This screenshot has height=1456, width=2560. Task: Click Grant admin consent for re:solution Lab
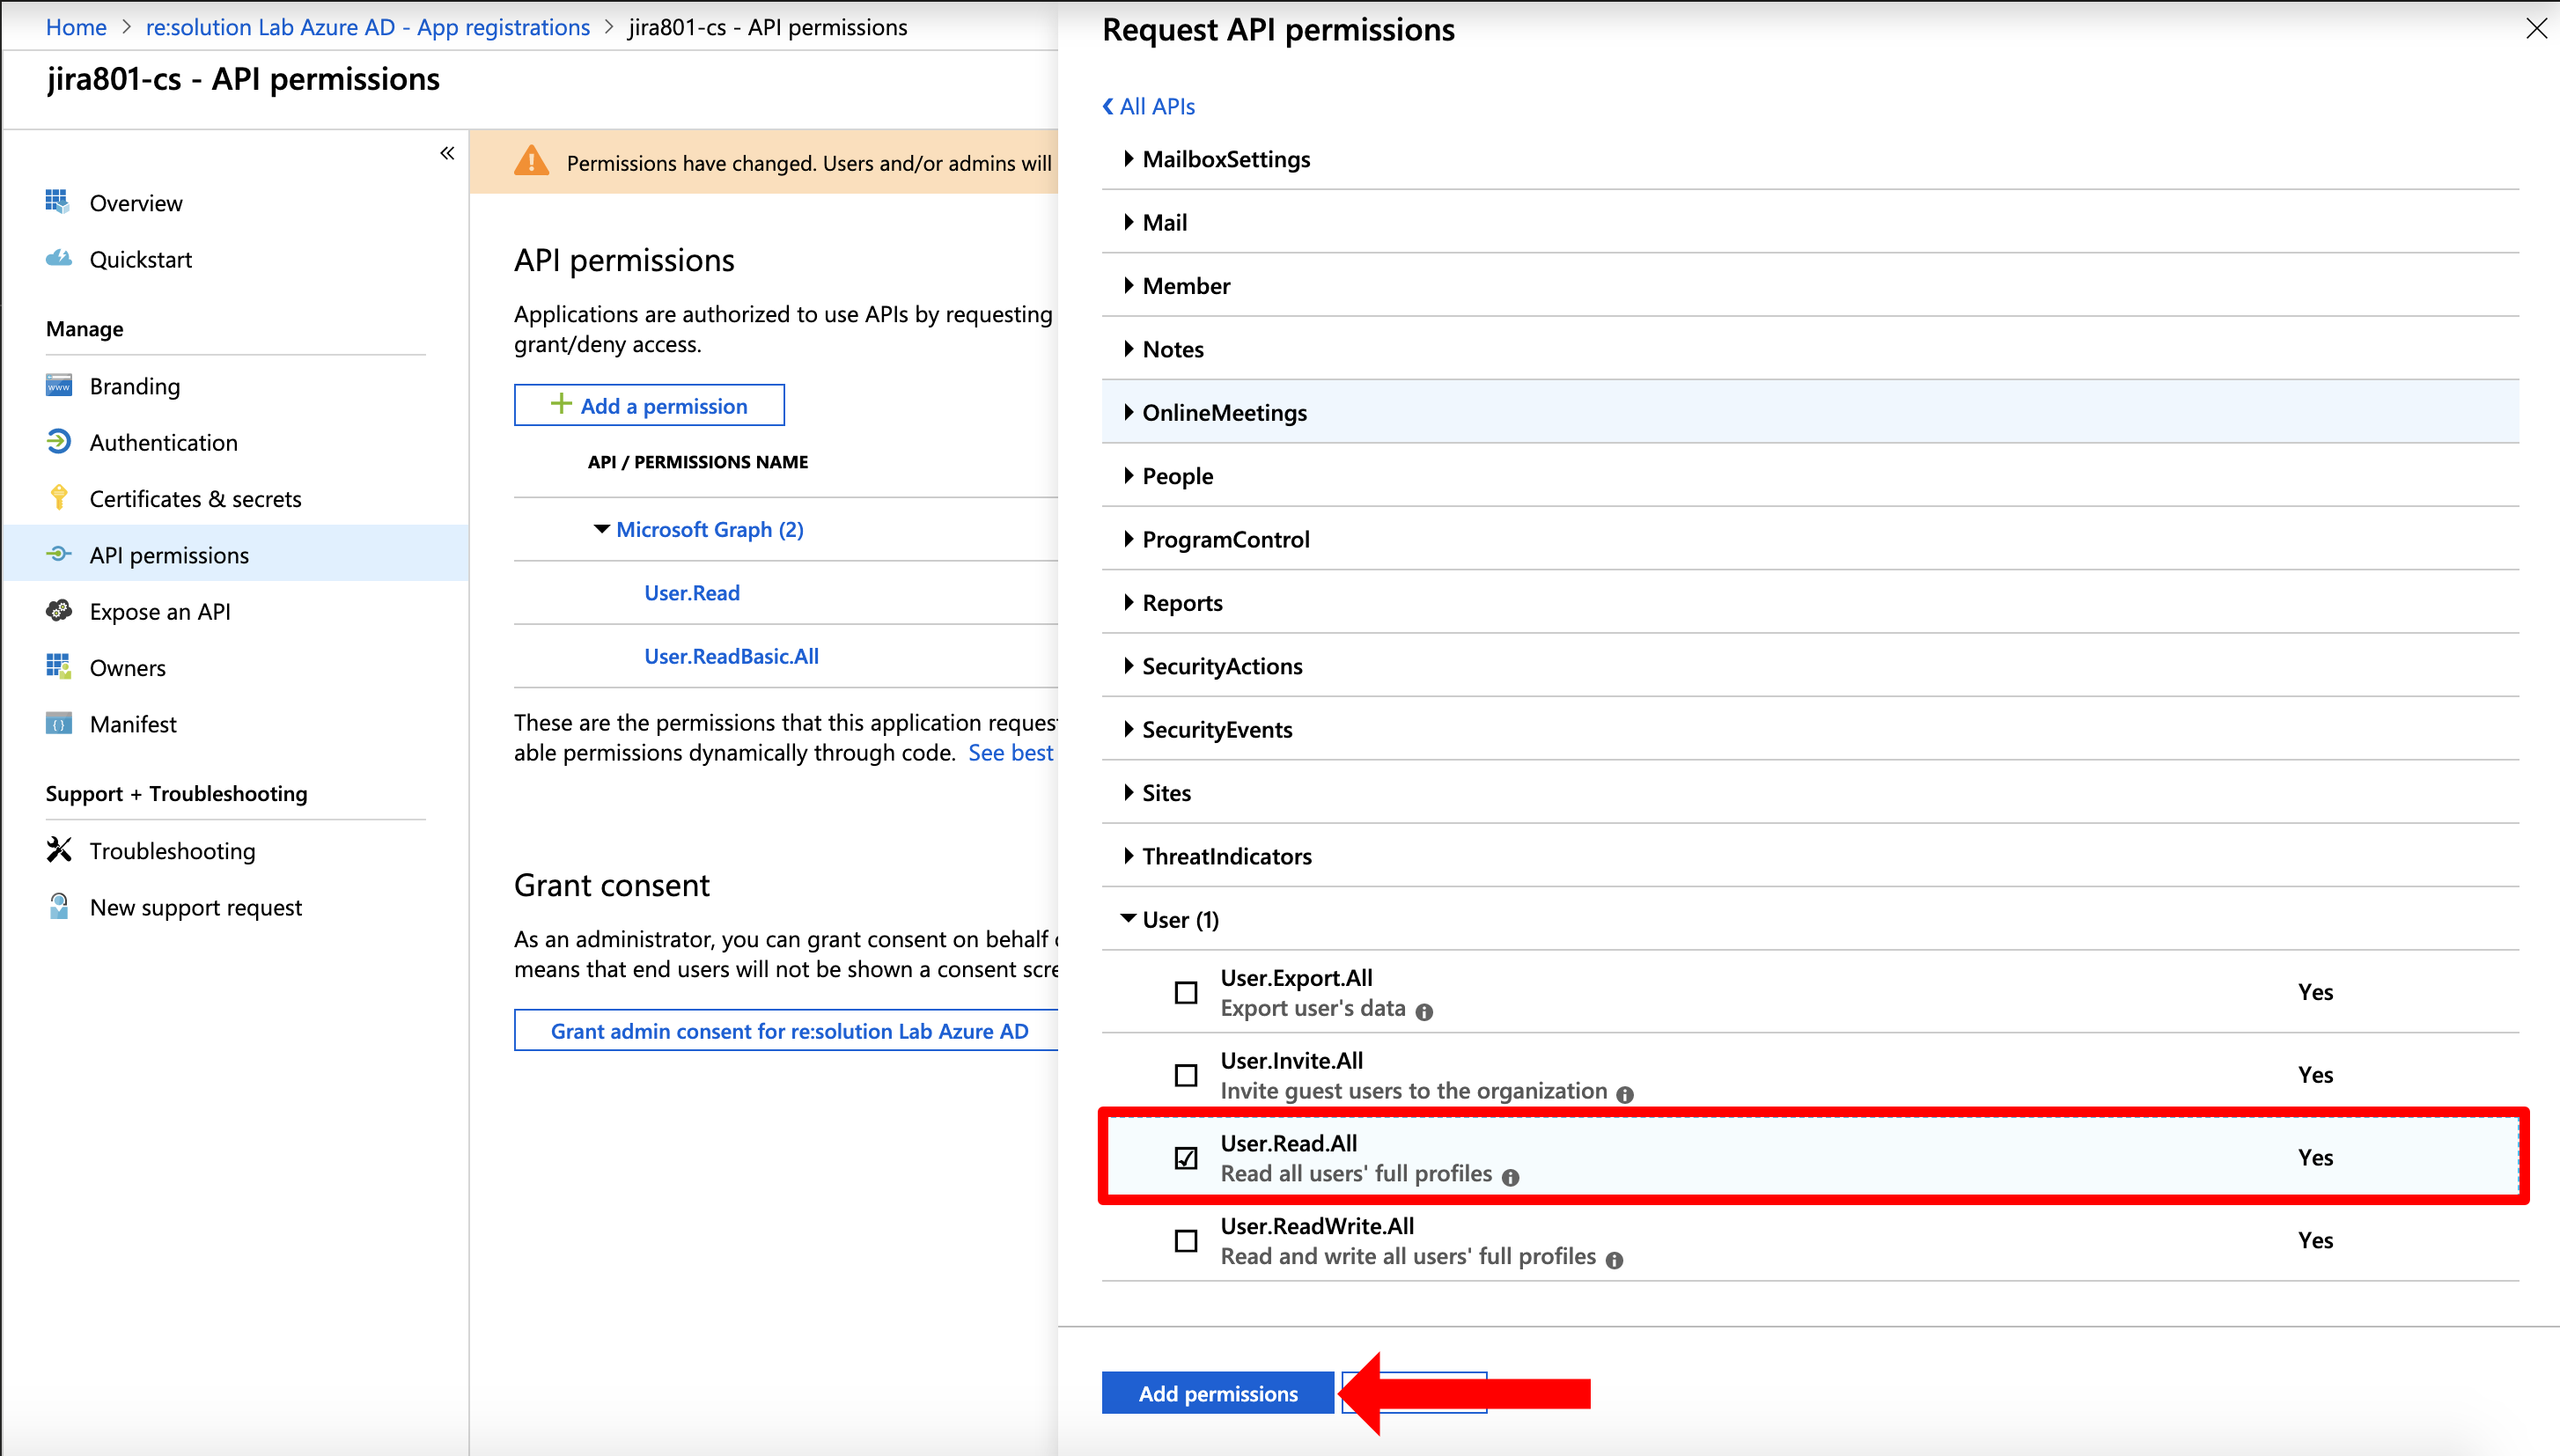788,1030
